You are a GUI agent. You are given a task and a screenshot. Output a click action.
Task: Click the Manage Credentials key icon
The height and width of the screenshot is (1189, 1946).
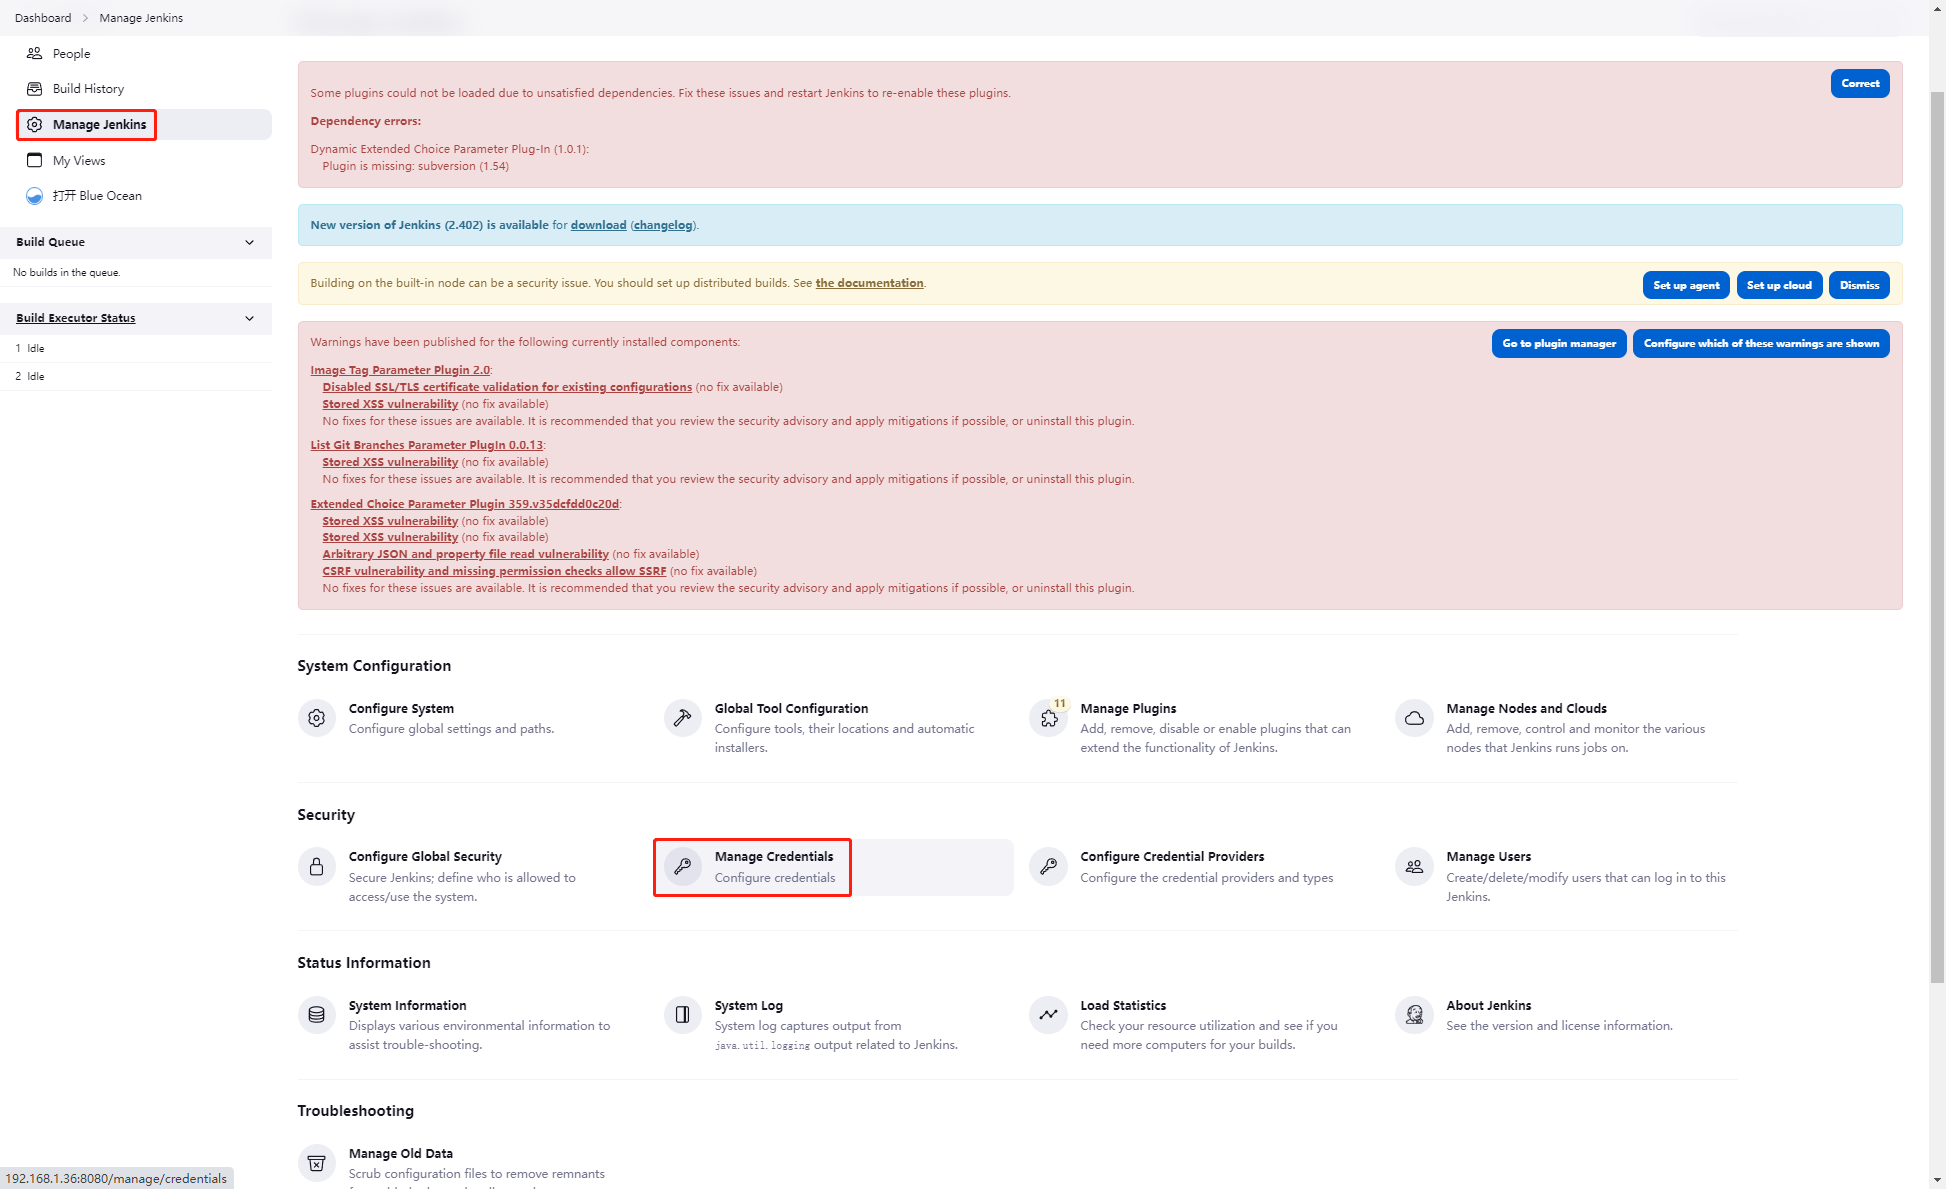pos(682,867)
